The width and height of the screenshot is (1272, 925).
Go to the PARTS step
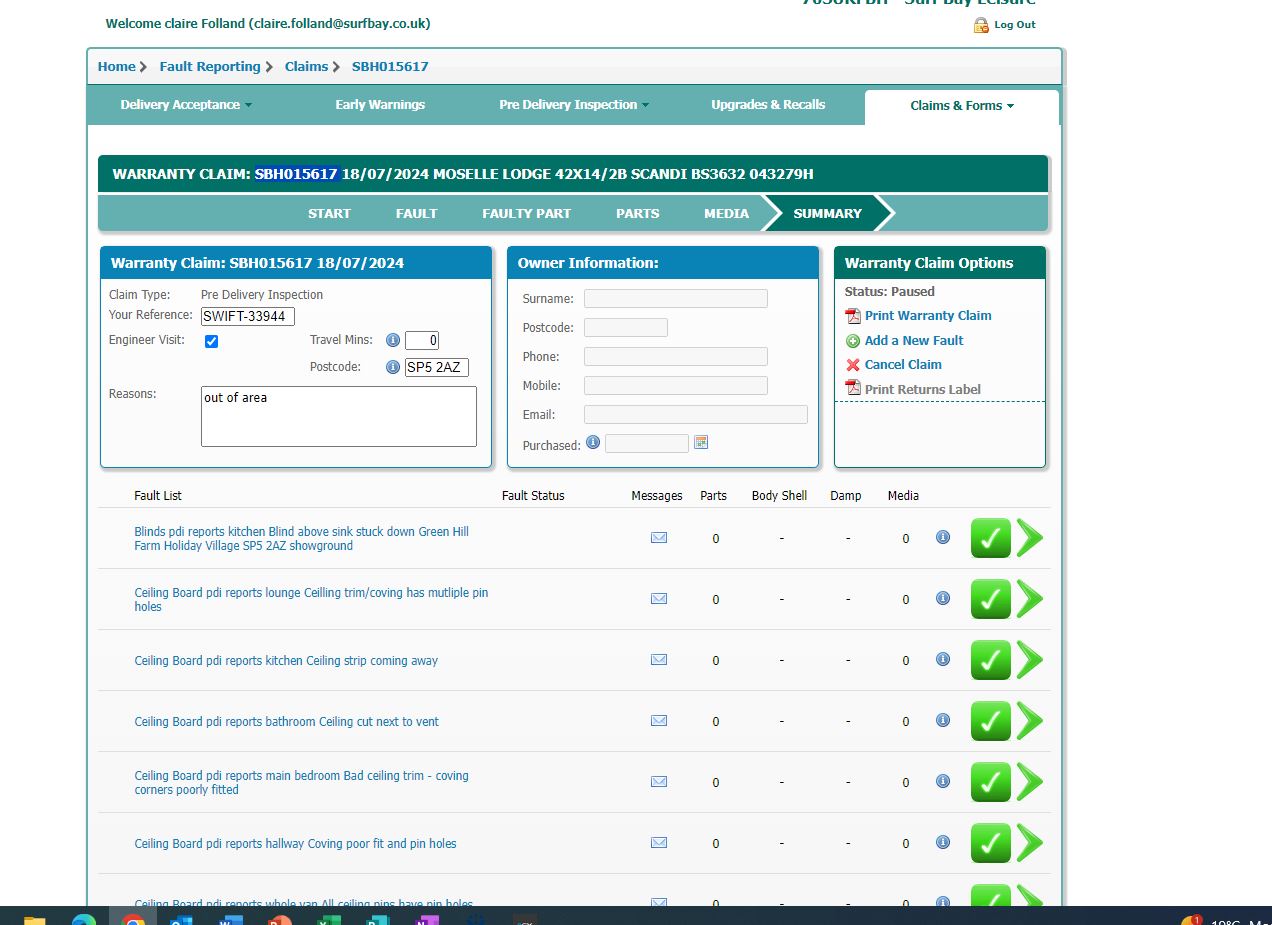click(637, 213)
